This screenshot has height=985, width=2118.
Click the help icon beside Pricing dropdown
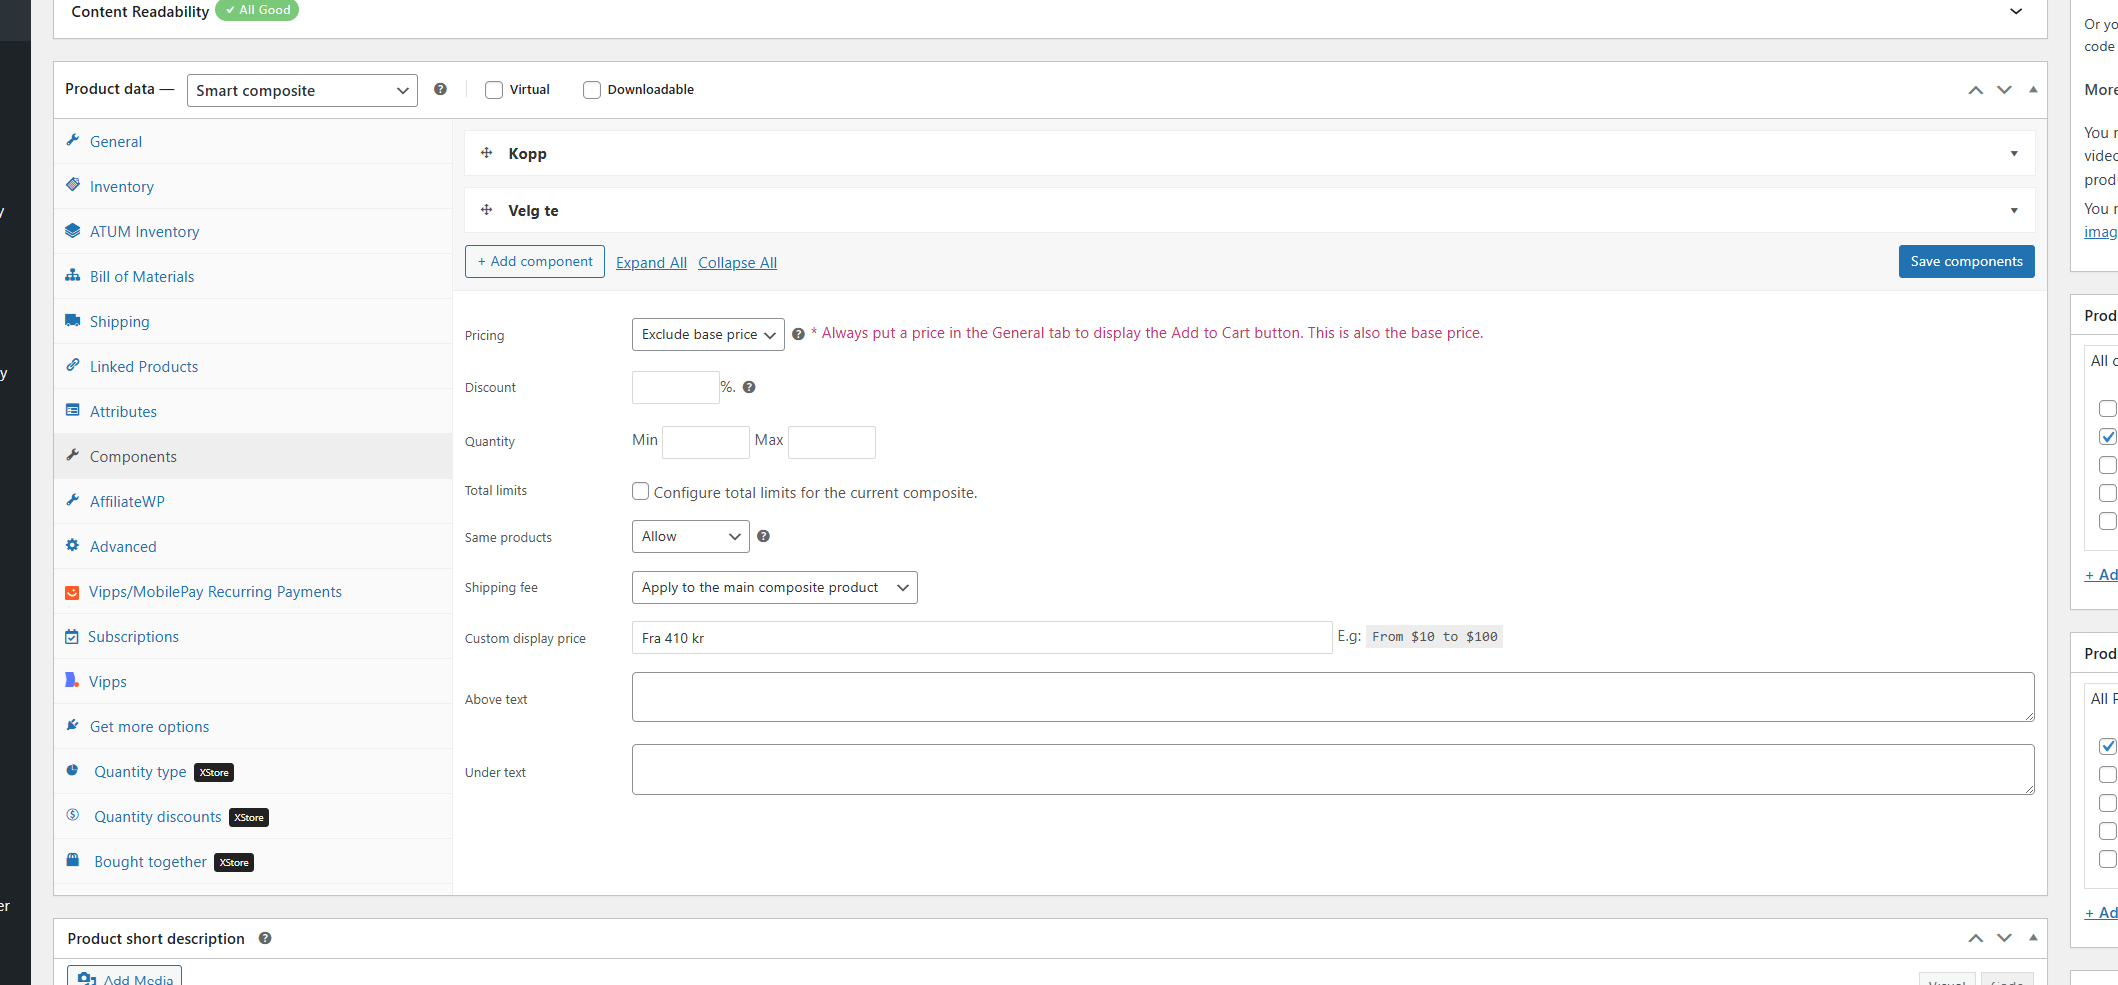coord(798,334)
